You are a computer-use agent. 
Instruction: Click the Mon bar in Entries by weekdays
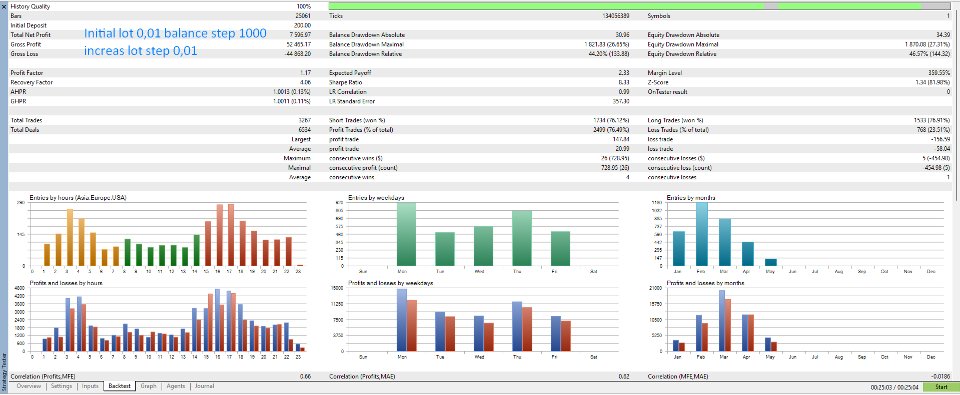click(407, 235)
